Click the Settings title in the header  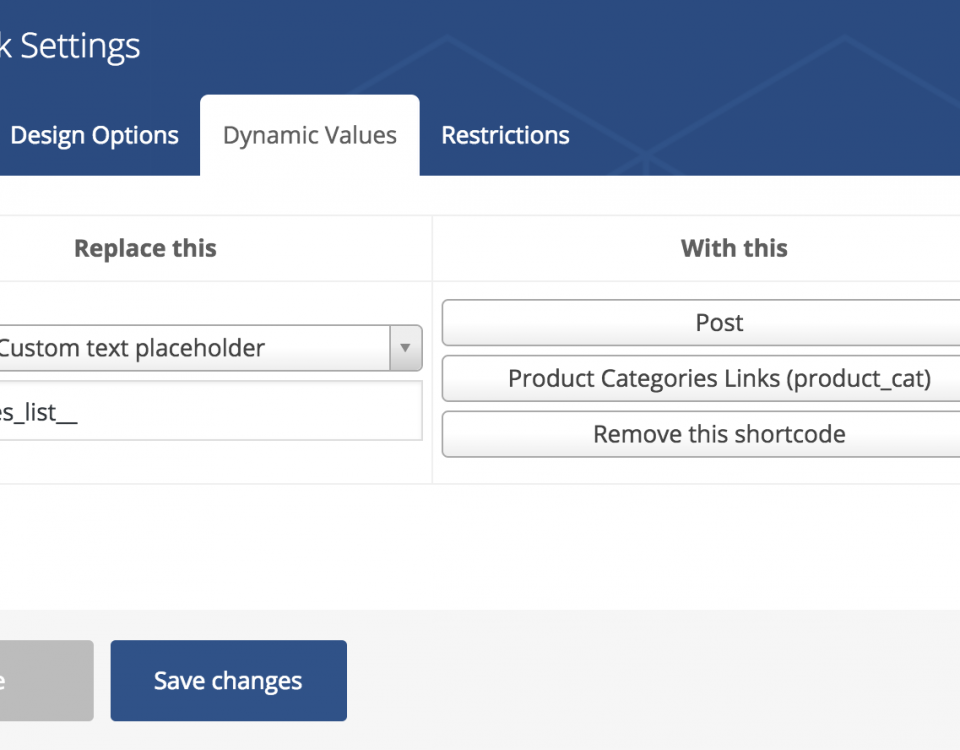click(x=80, y=47)
